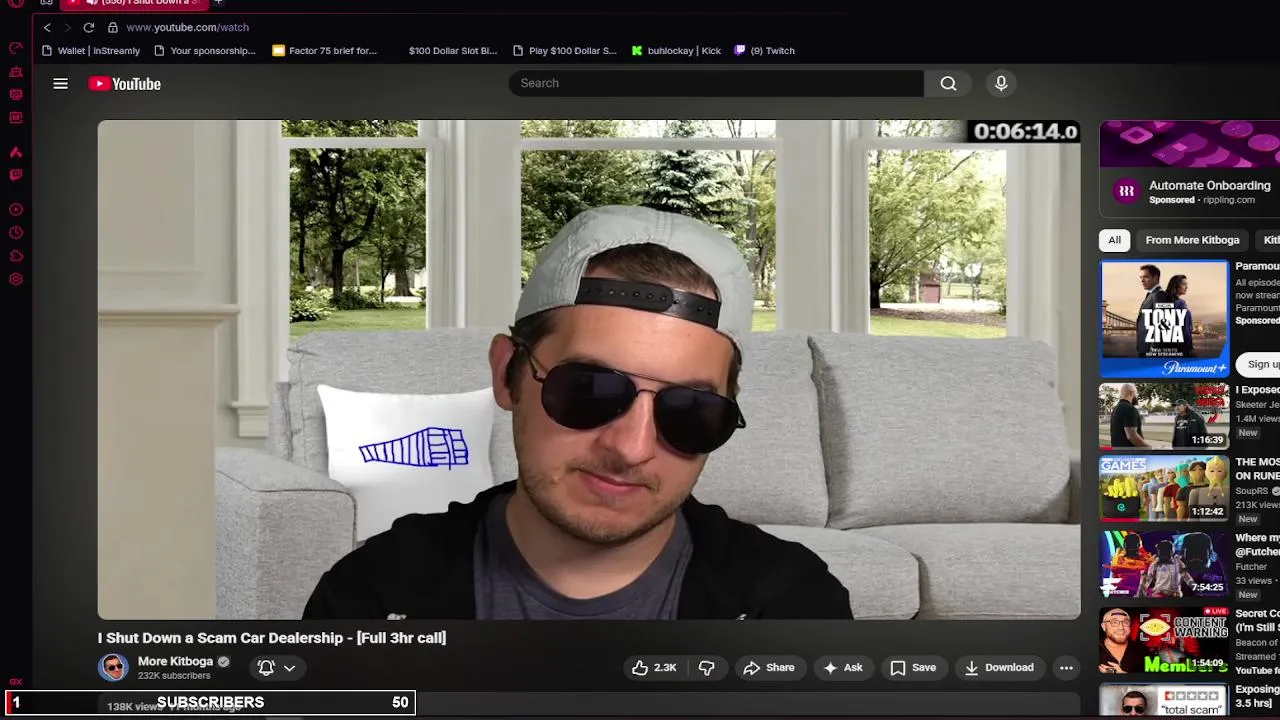This screenshot has height=720, width=1280.
Task: Click the Rippling ad logo icon
Action: click(1127, 191)
